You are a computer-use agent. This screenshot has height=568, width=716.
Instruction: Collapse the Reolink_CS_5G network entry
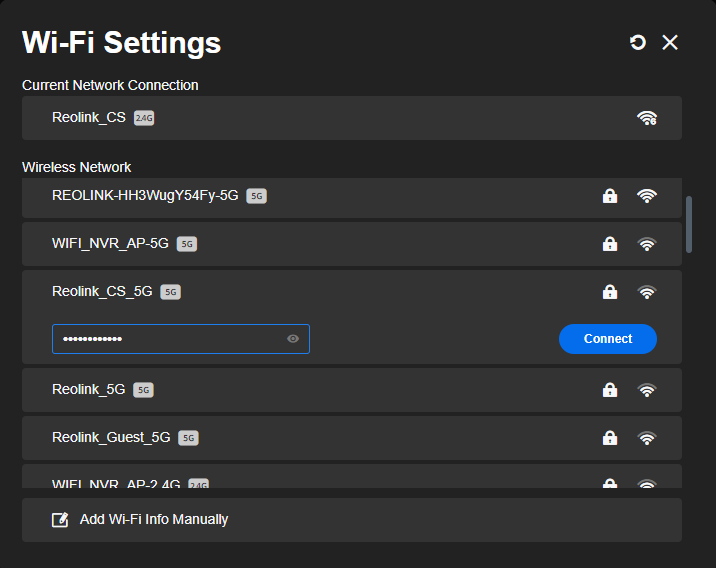[x=352, y=292]
